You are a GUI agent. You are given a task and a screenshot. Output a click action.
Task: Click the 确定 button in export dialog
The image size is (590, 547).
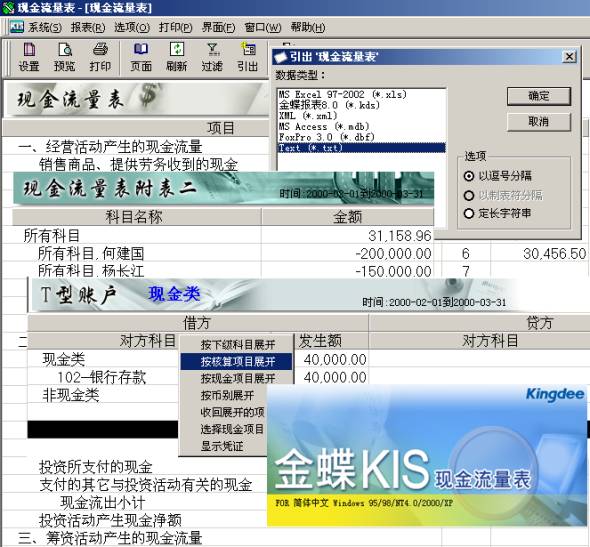(538, 96)
